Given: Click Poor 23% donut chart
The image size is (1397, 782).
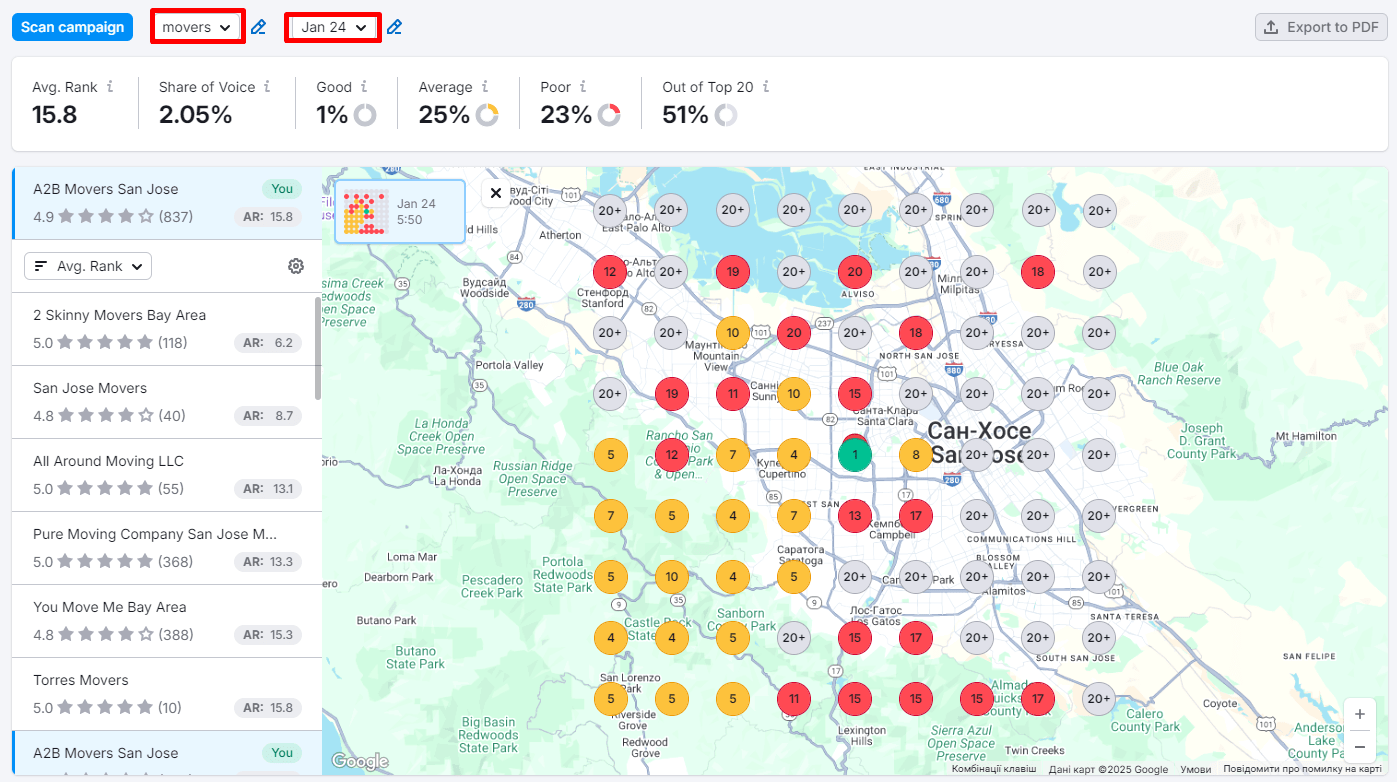Looking at the screenshot, I should [x=609, y=115].
